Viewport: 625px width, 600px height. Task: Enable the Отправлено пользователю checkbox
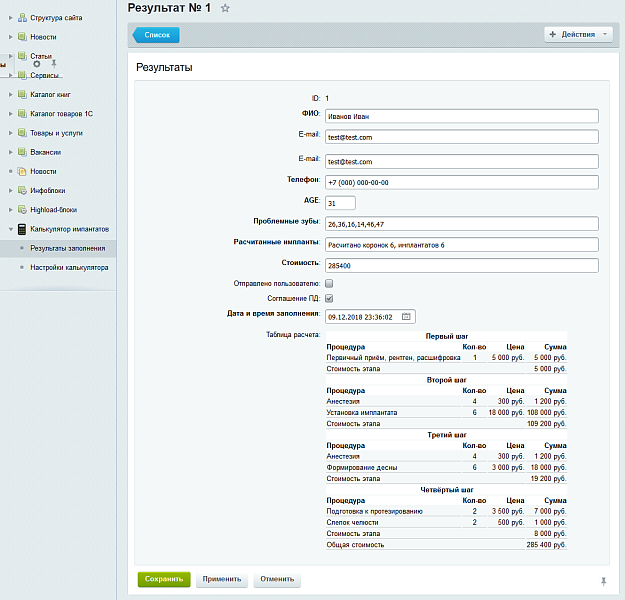pos(329,284)
